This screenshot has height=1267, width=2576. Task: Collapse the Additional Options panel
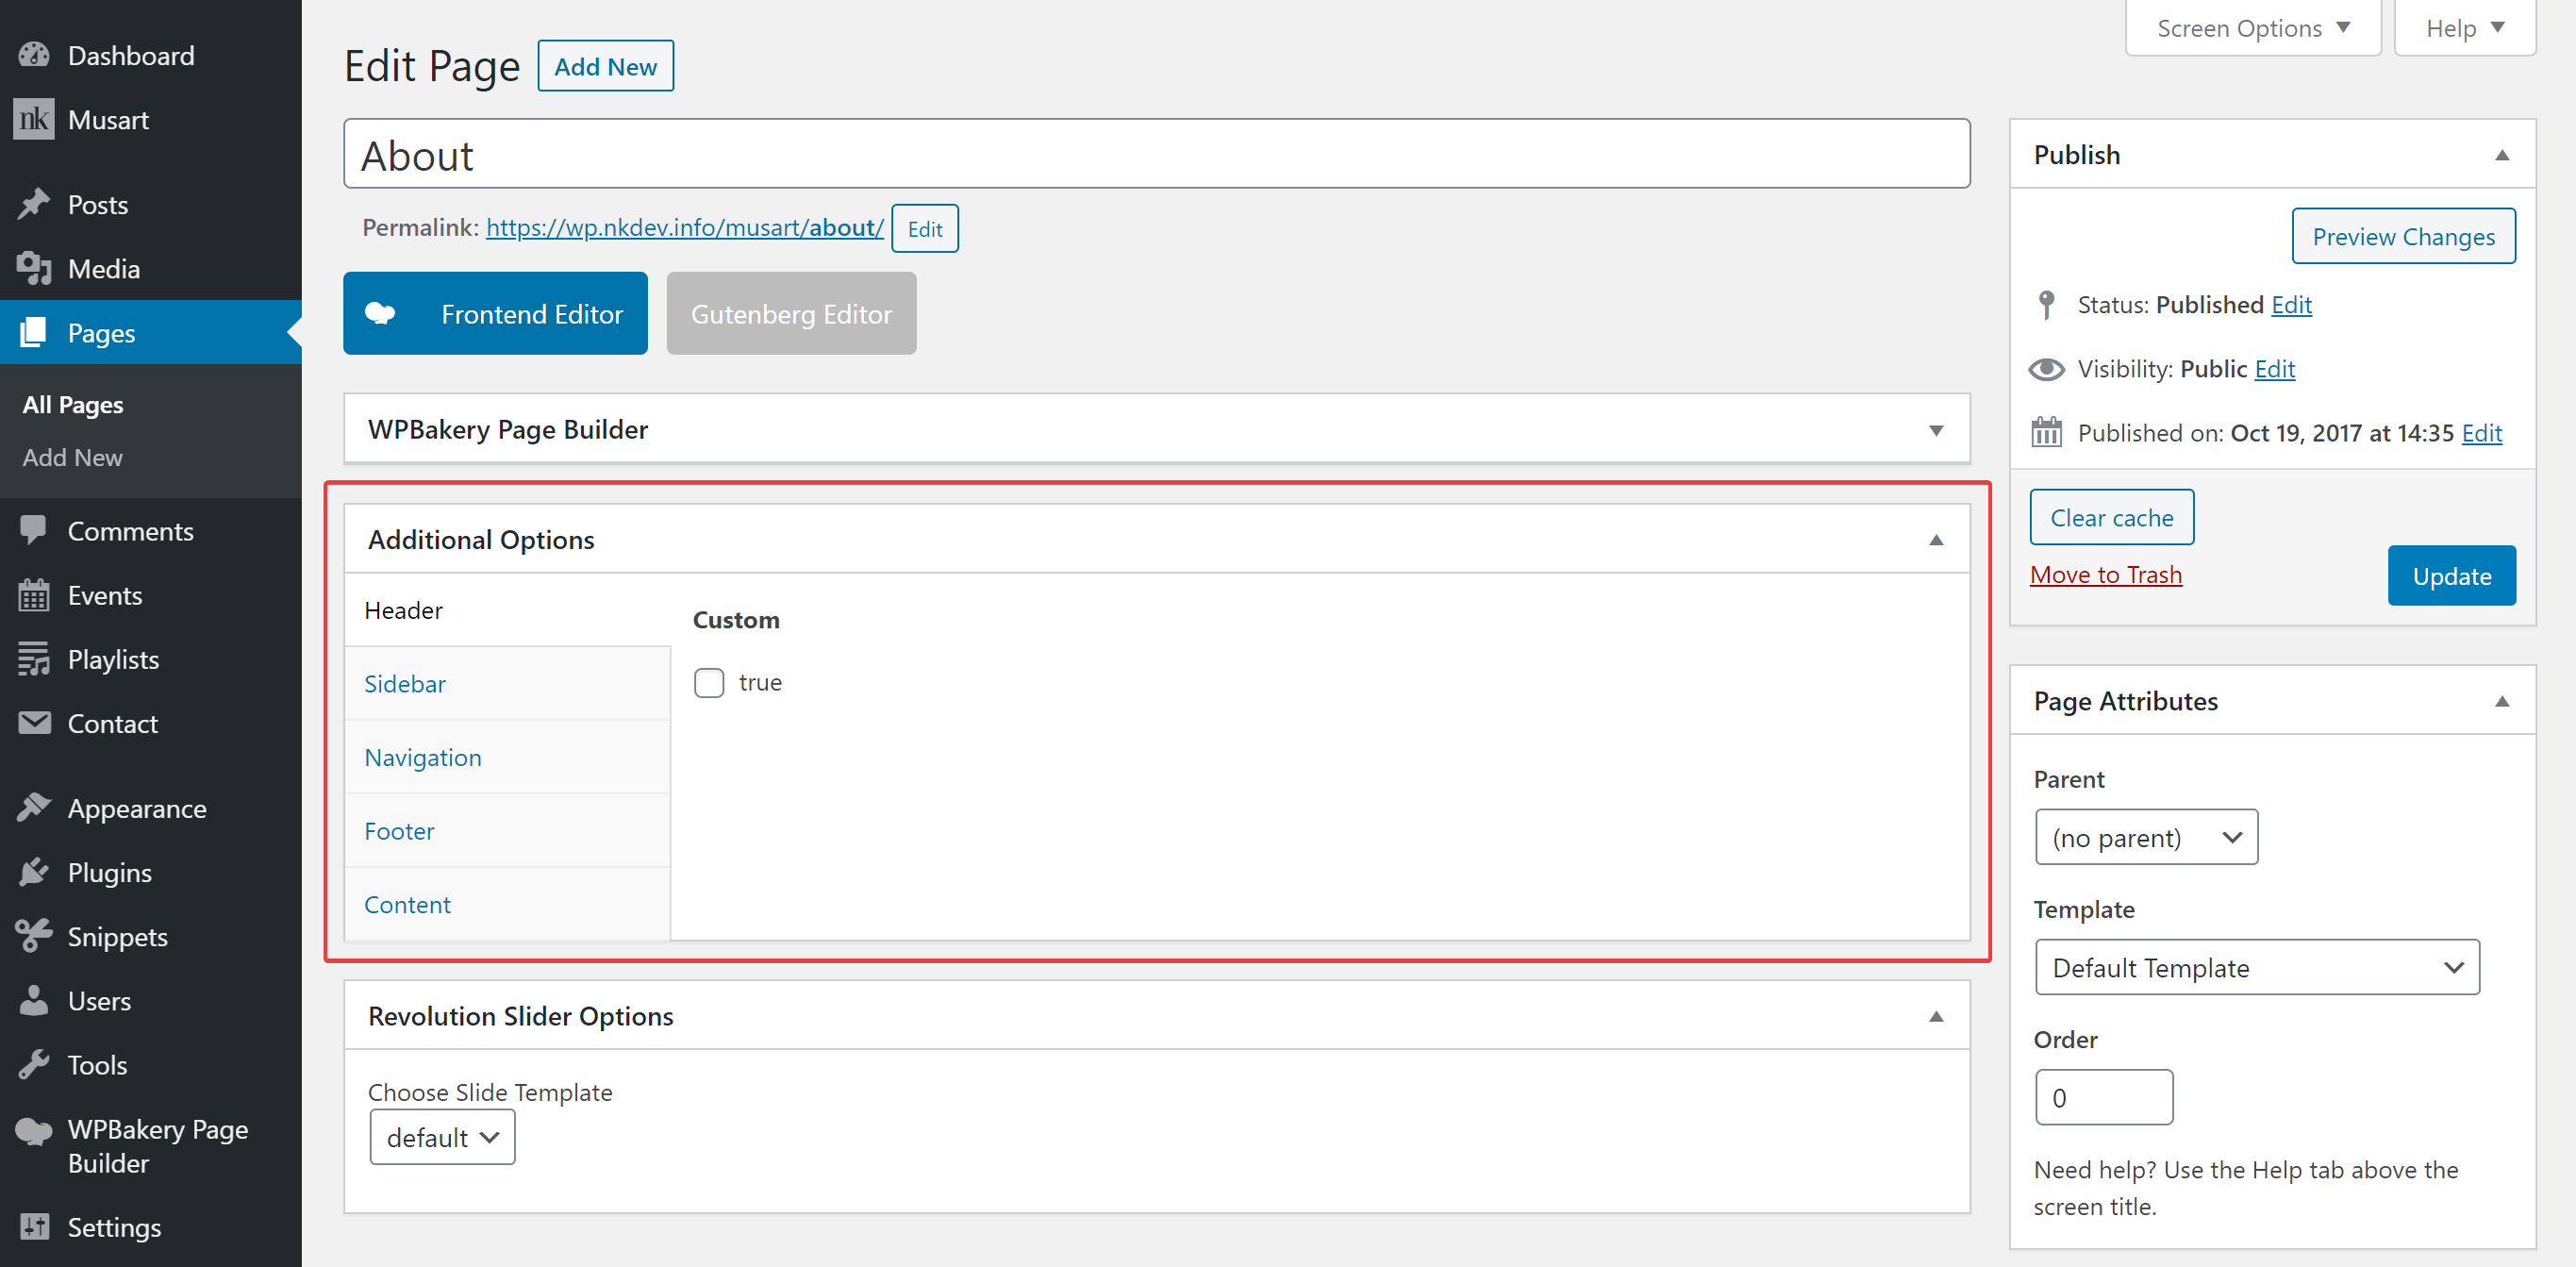tap(1936, 540)
